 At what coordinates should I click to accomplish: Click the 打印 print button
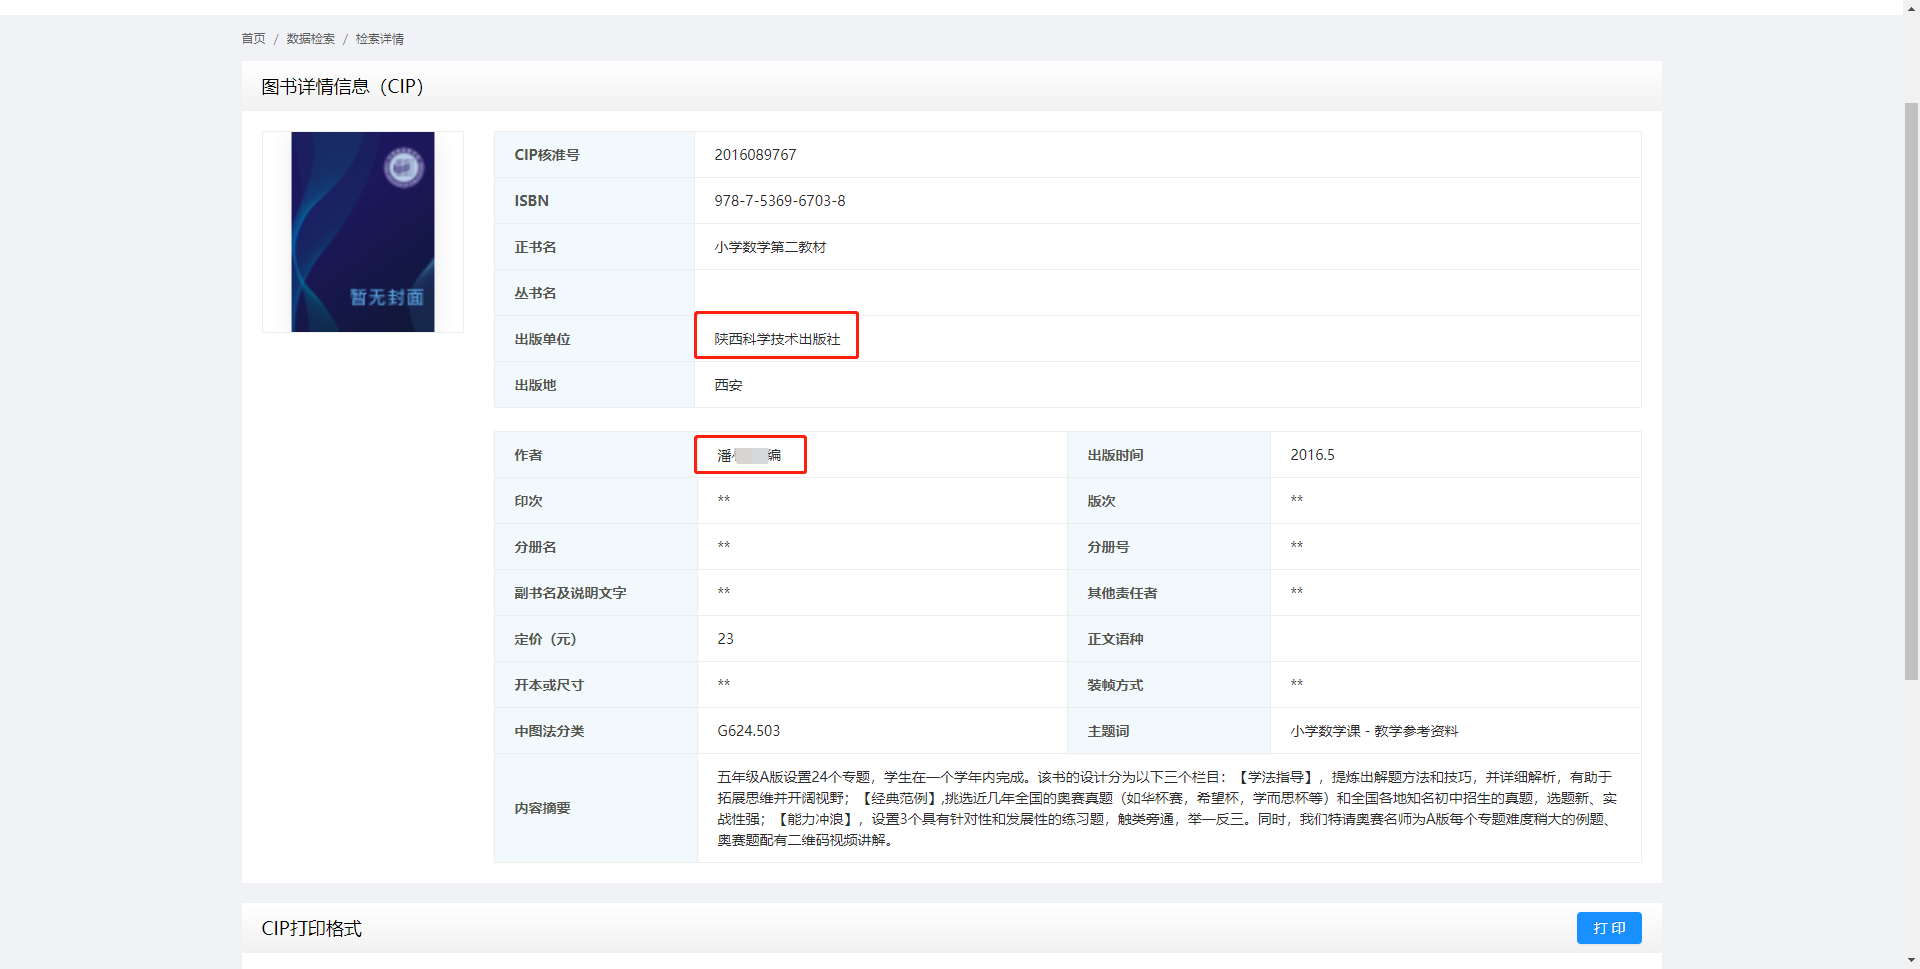click(1608, 928)
